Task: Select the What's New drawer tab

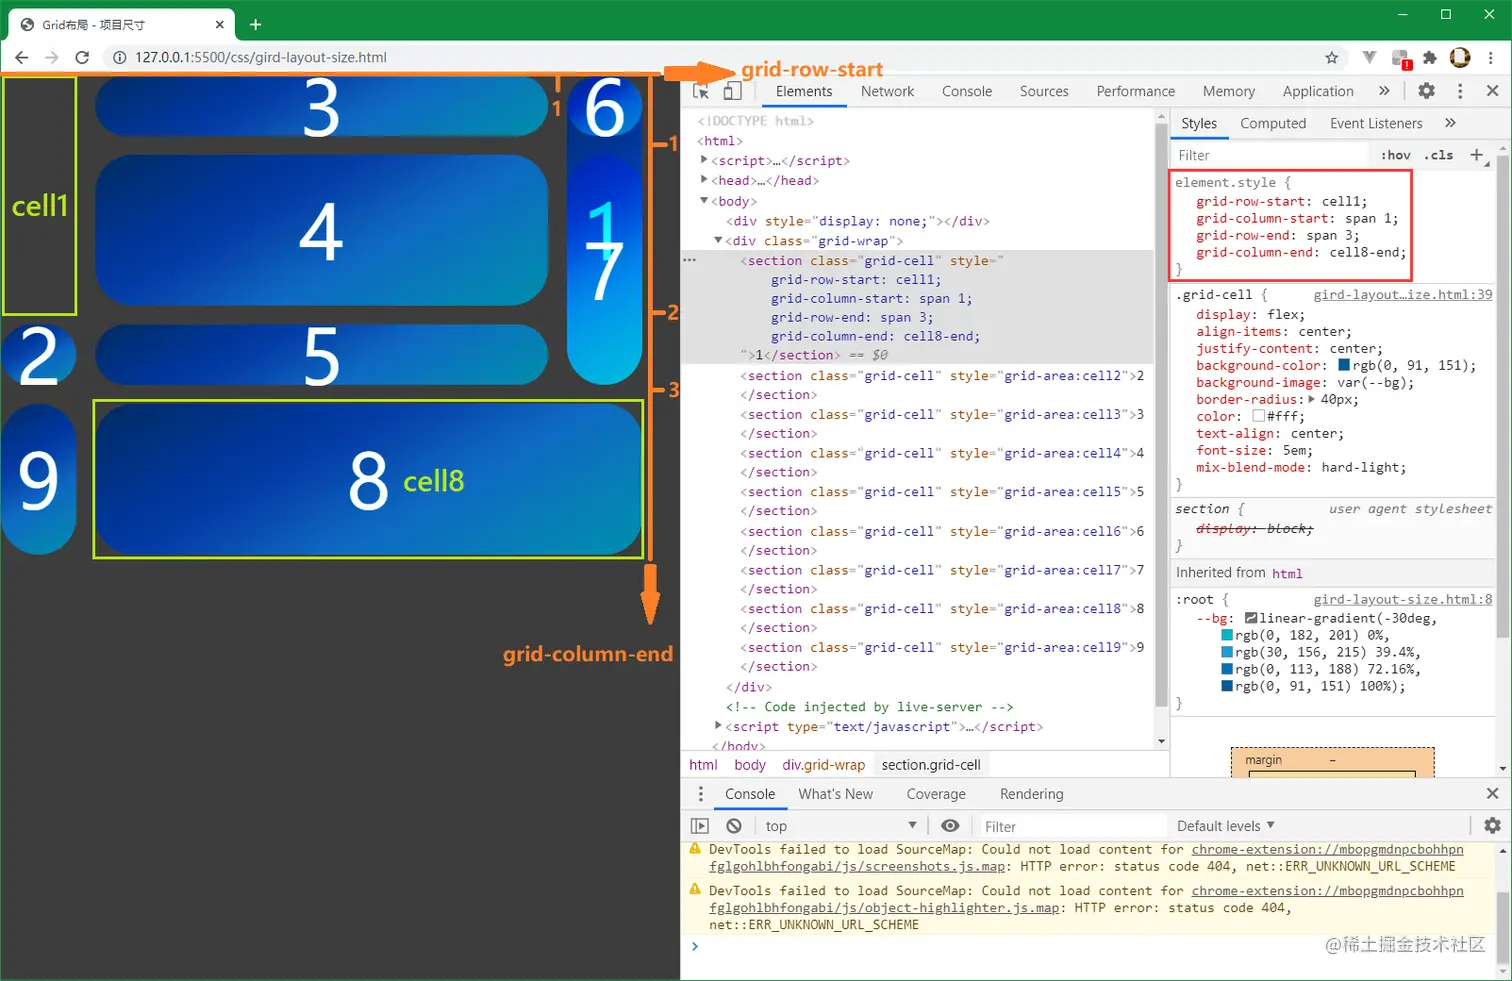Action: 835,794
